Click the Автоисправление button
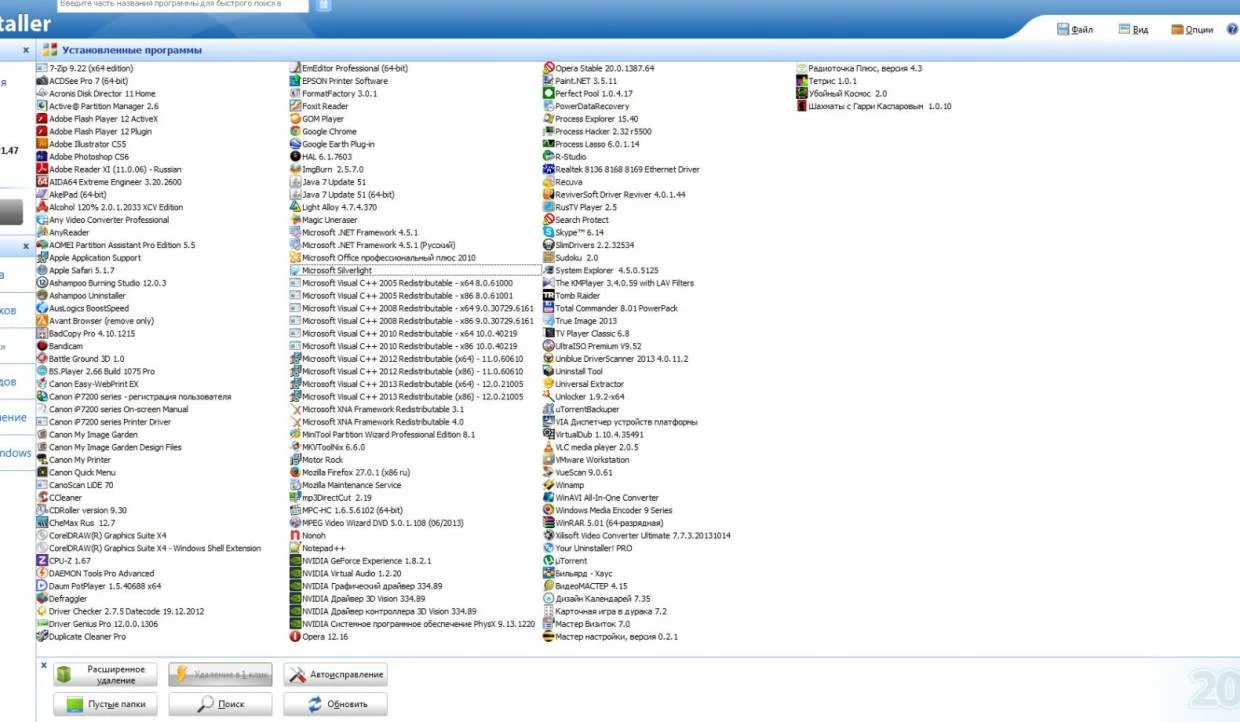Image resolution: width=1240 pixels, height=722 pixels. point(335,675)
